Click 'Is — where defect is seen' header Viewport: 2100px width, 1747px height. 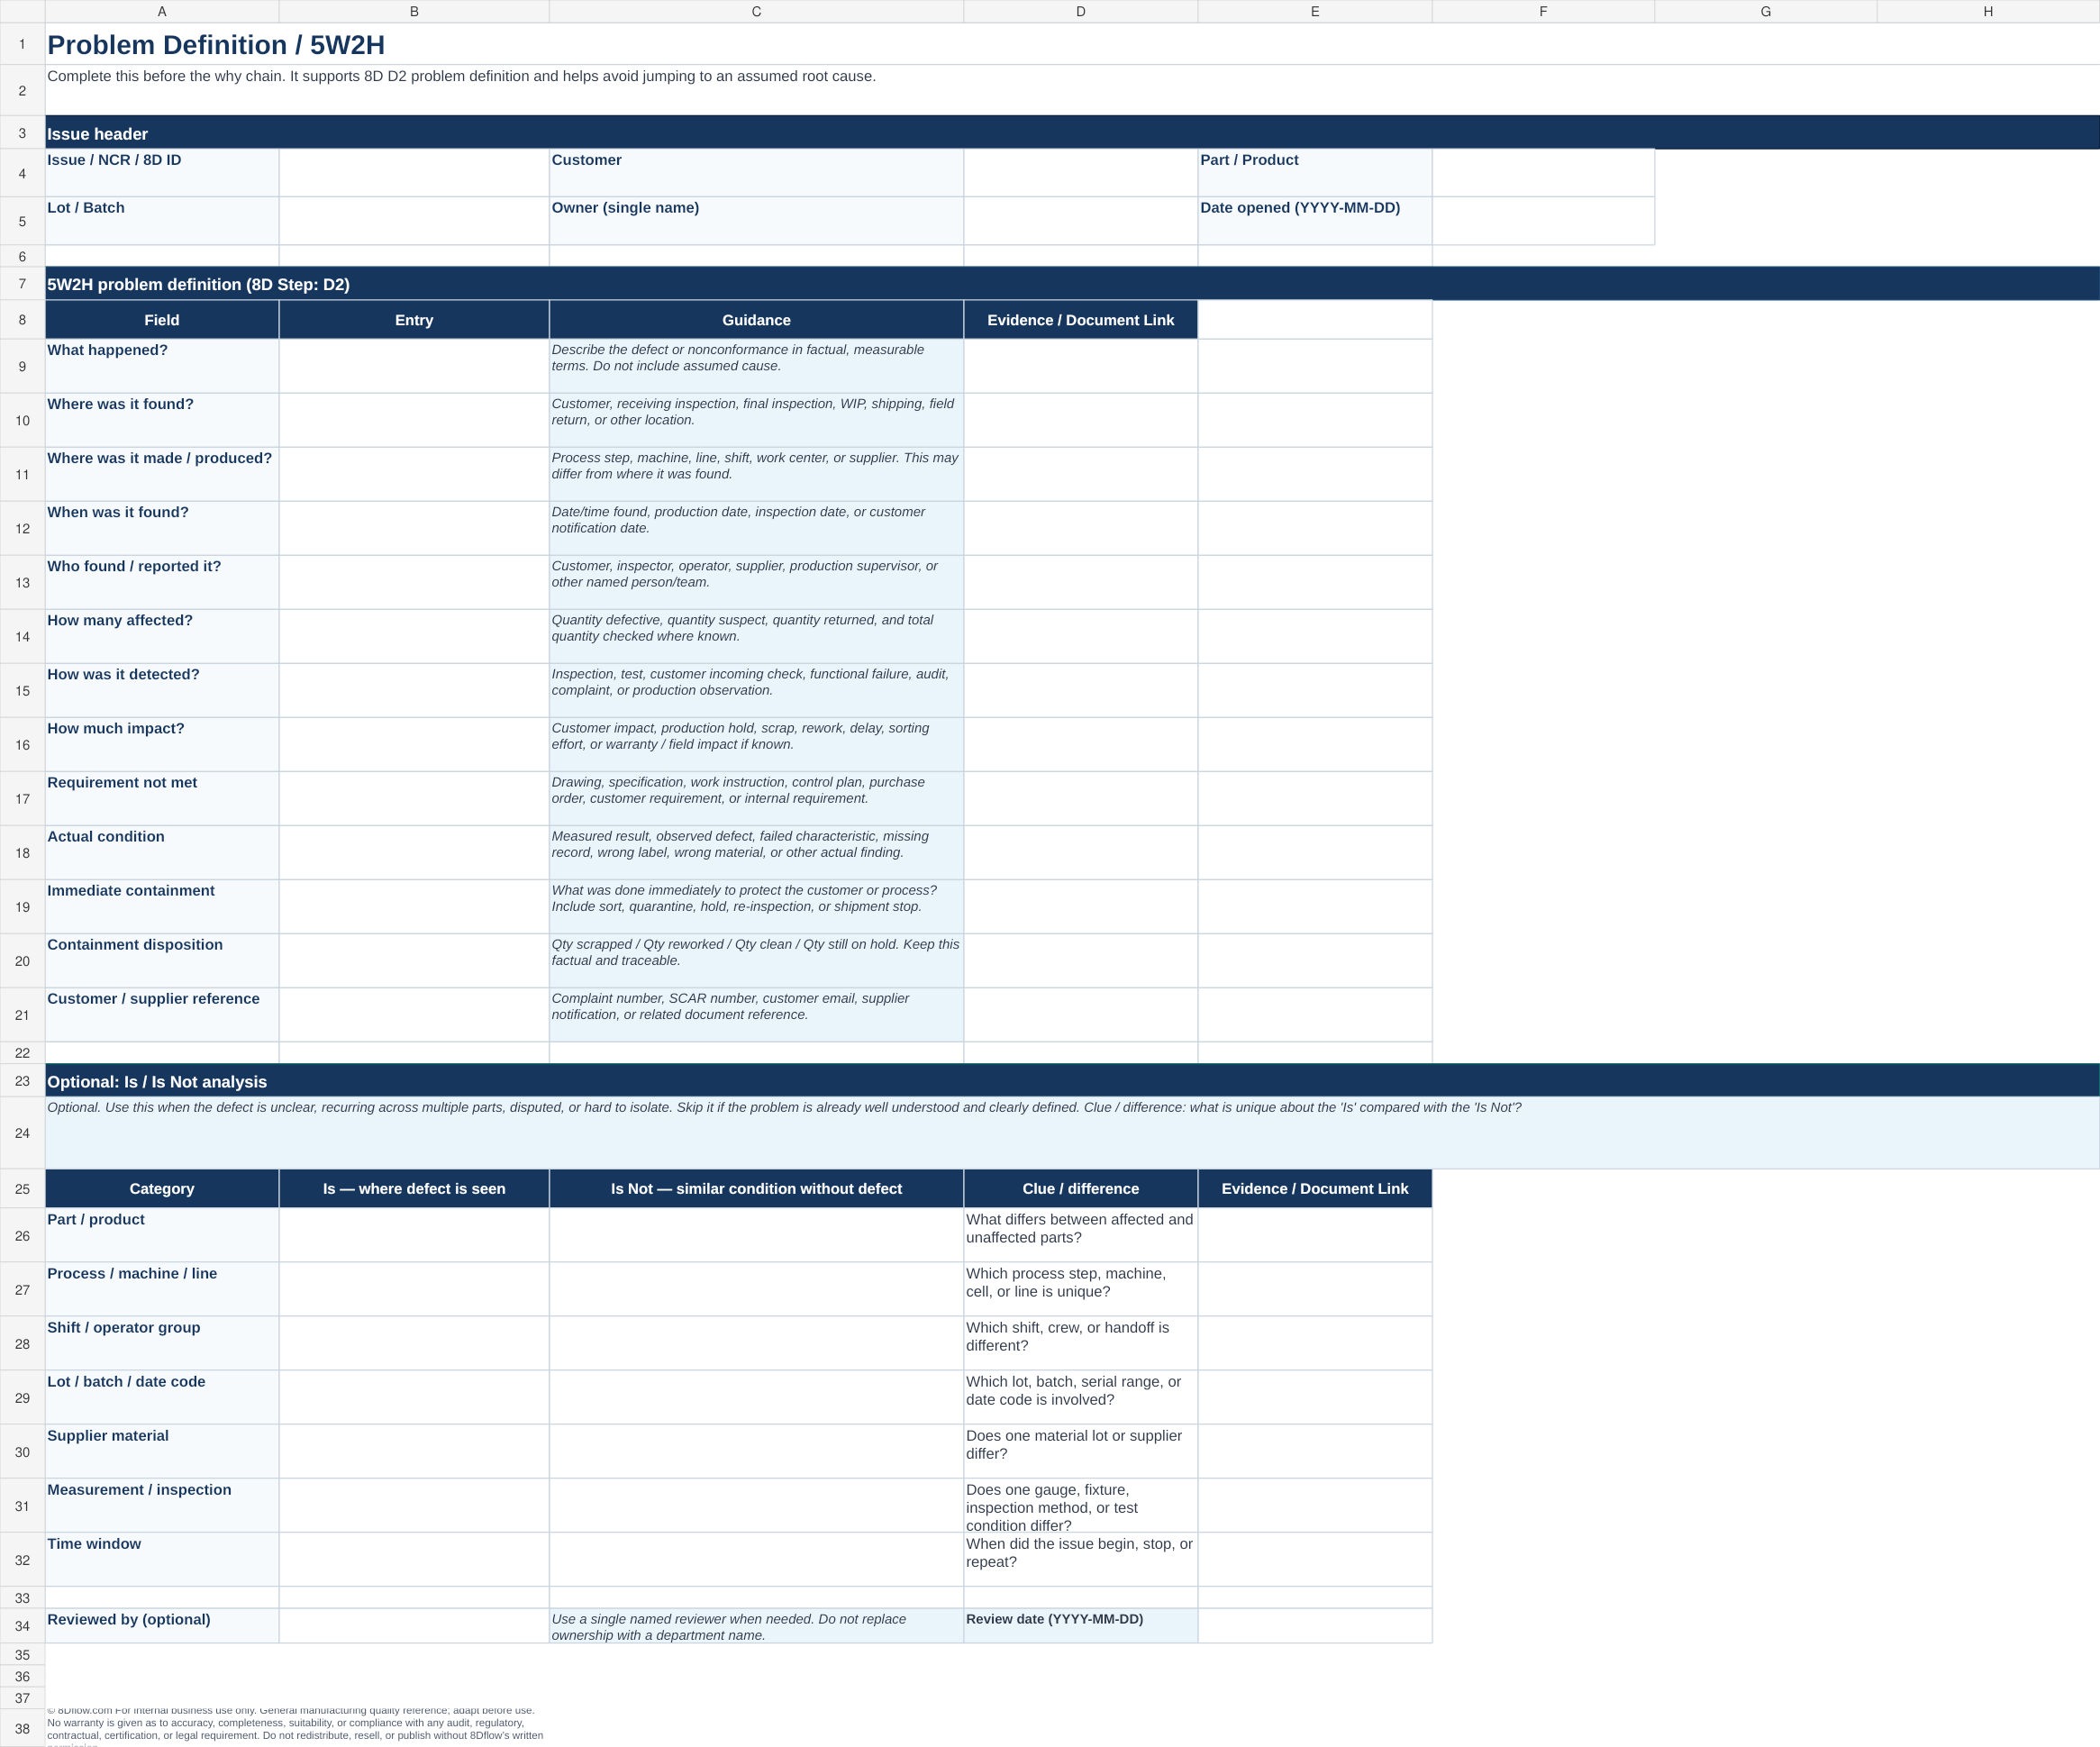coord(414,1188)
